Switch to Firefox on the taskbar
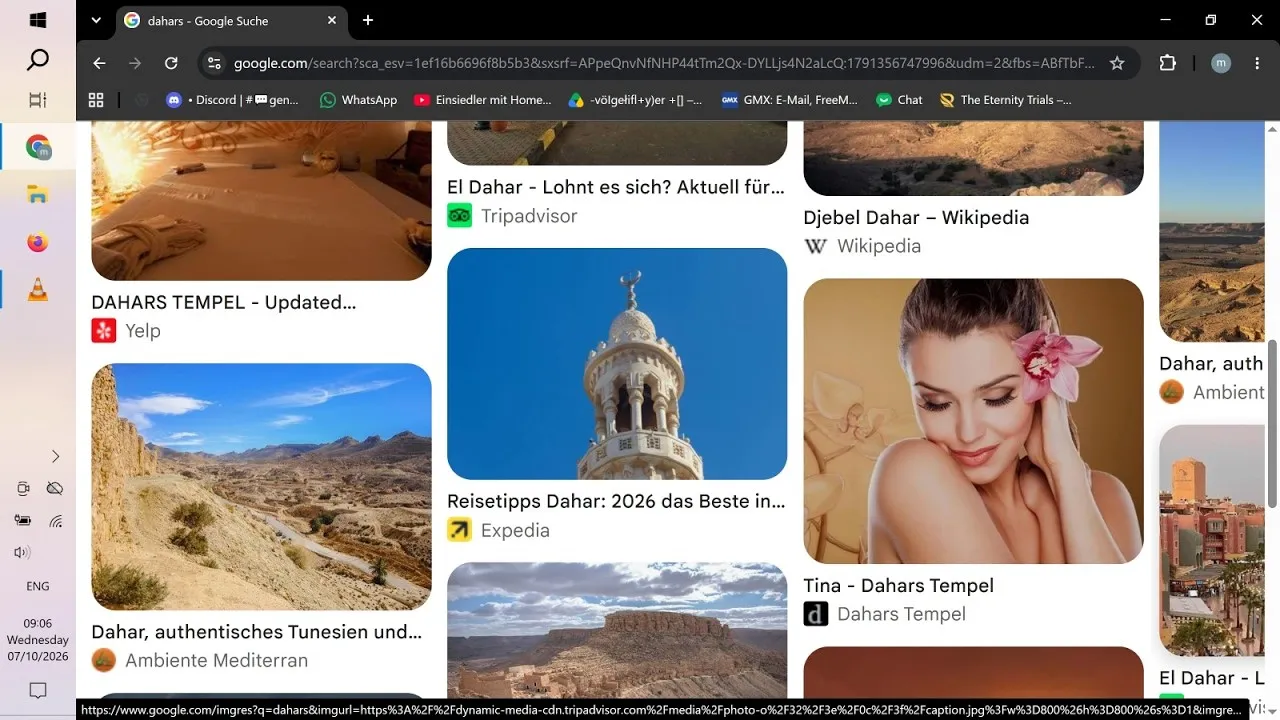This screenshot has width=1280, height=720. click(x=38, y=243)
